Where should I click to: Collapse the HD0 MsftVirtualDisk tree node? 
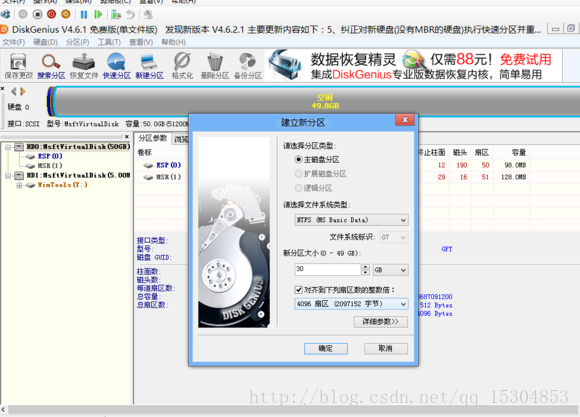point(8,147)
